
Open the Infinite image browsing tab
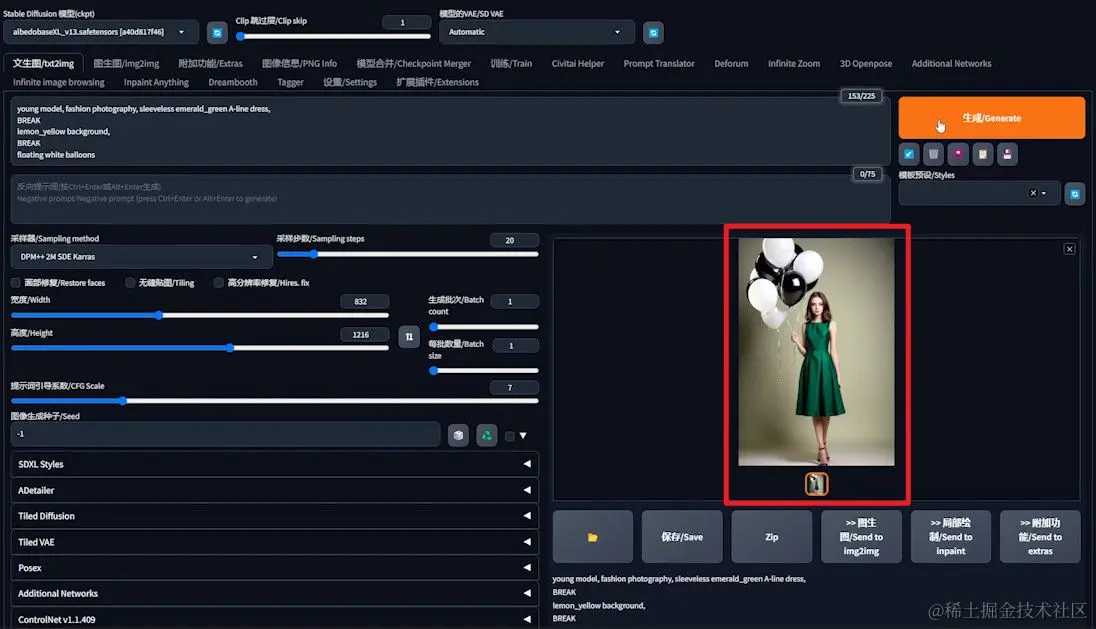click(x=59, y=82)
